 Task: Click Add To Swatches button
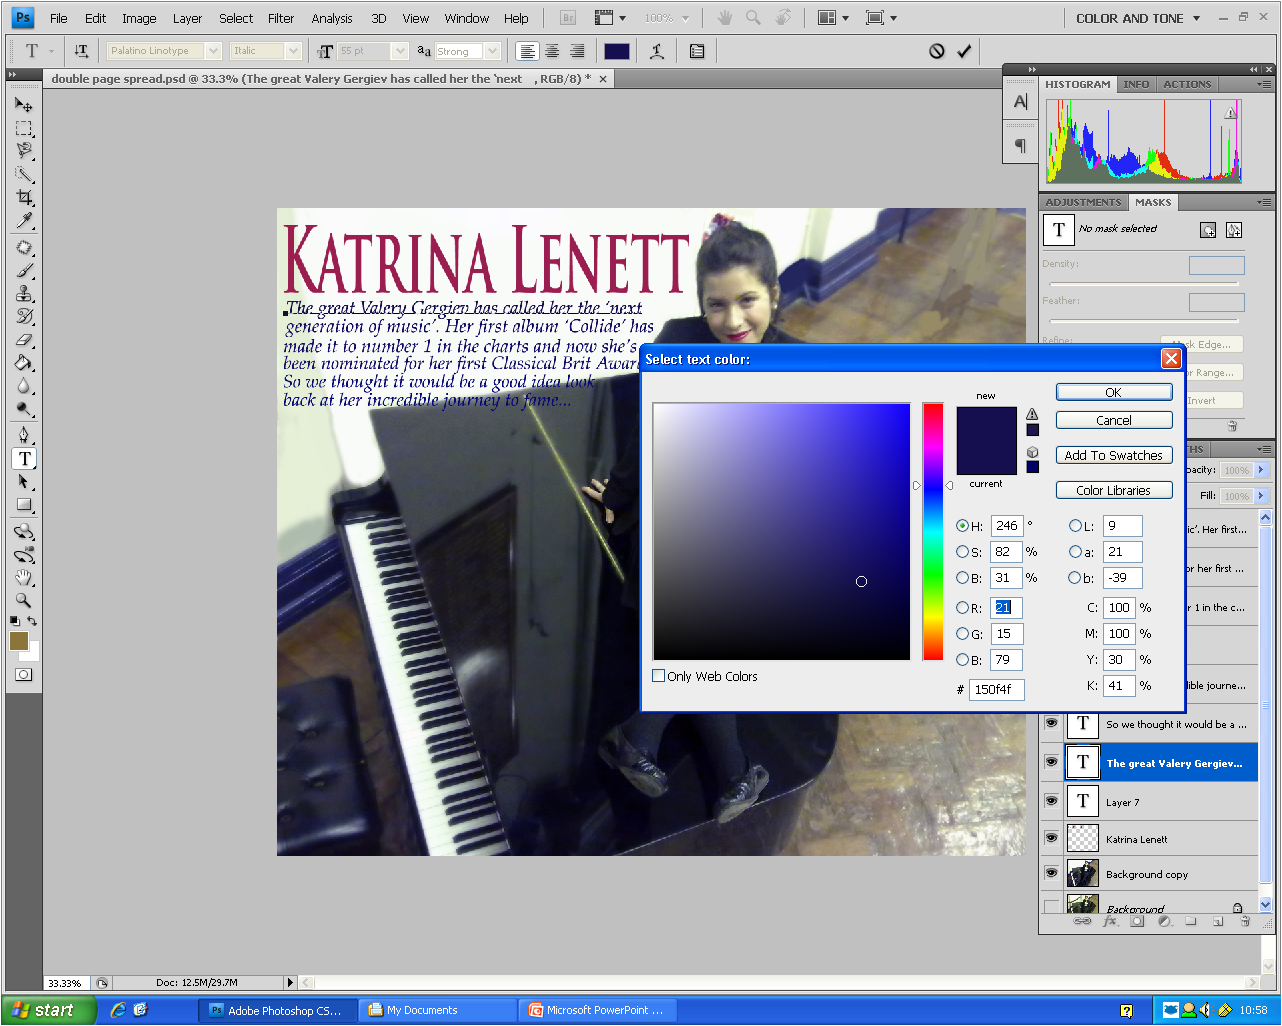click(1114, 455)
